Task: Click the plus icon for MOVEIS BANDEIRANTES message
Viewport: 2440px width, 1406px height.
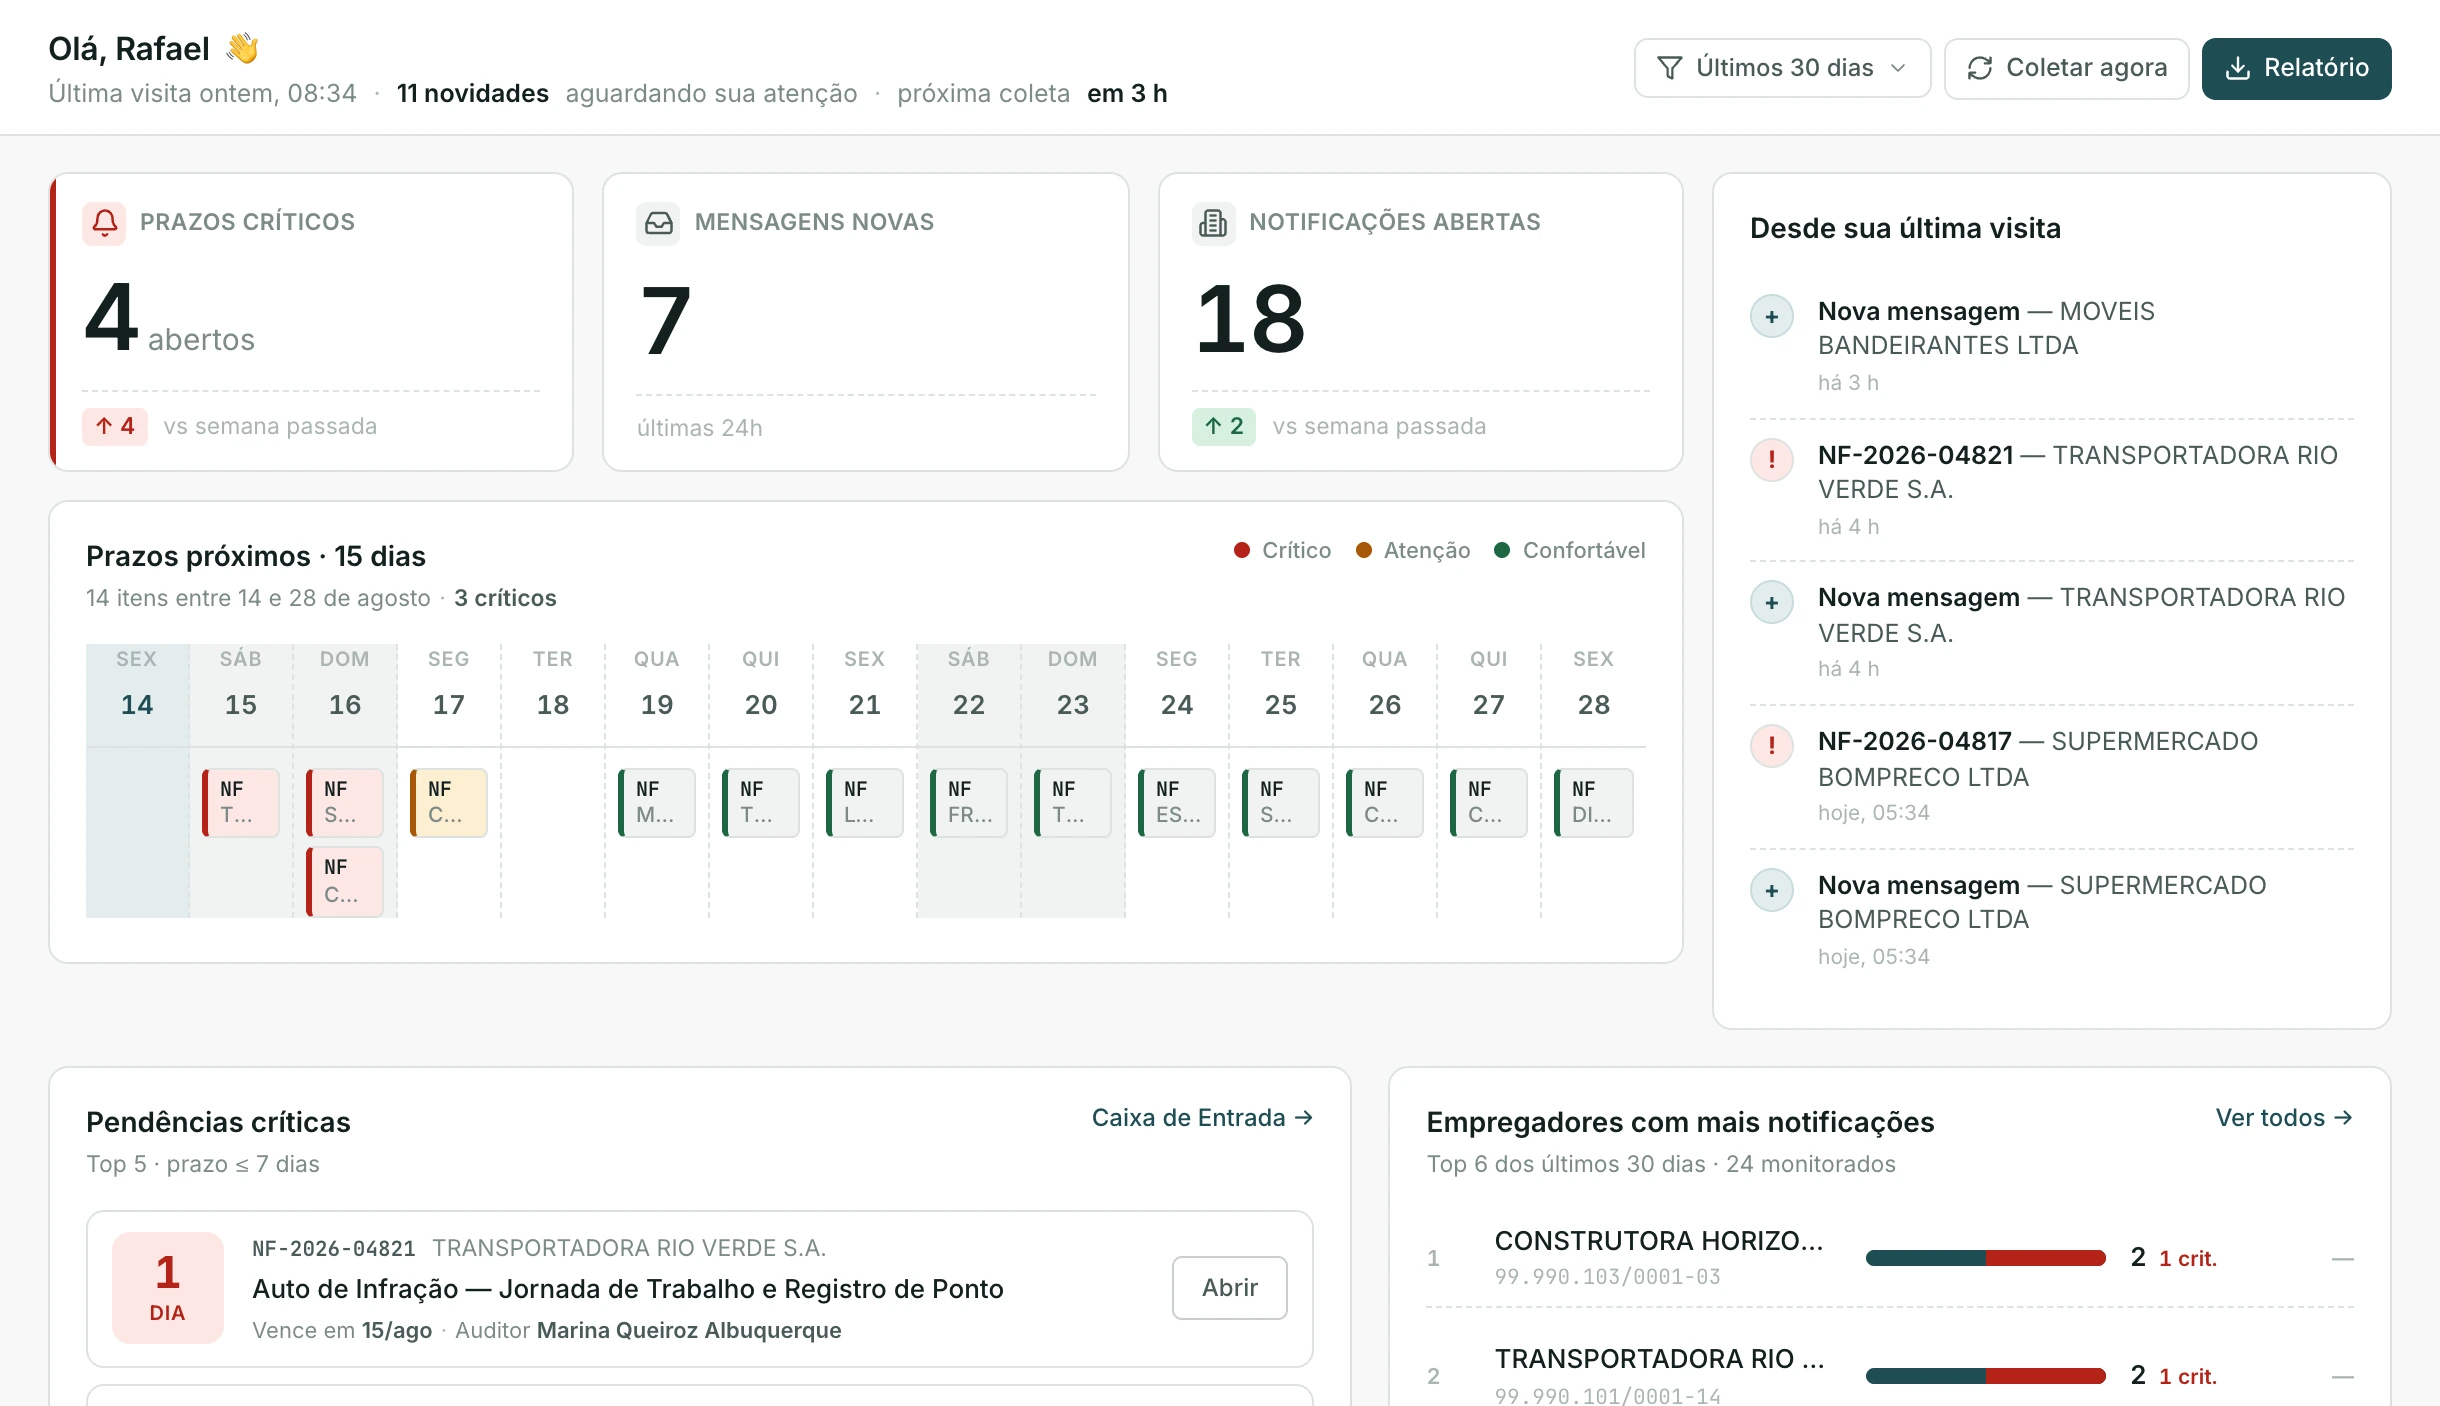Action: 1772,317
